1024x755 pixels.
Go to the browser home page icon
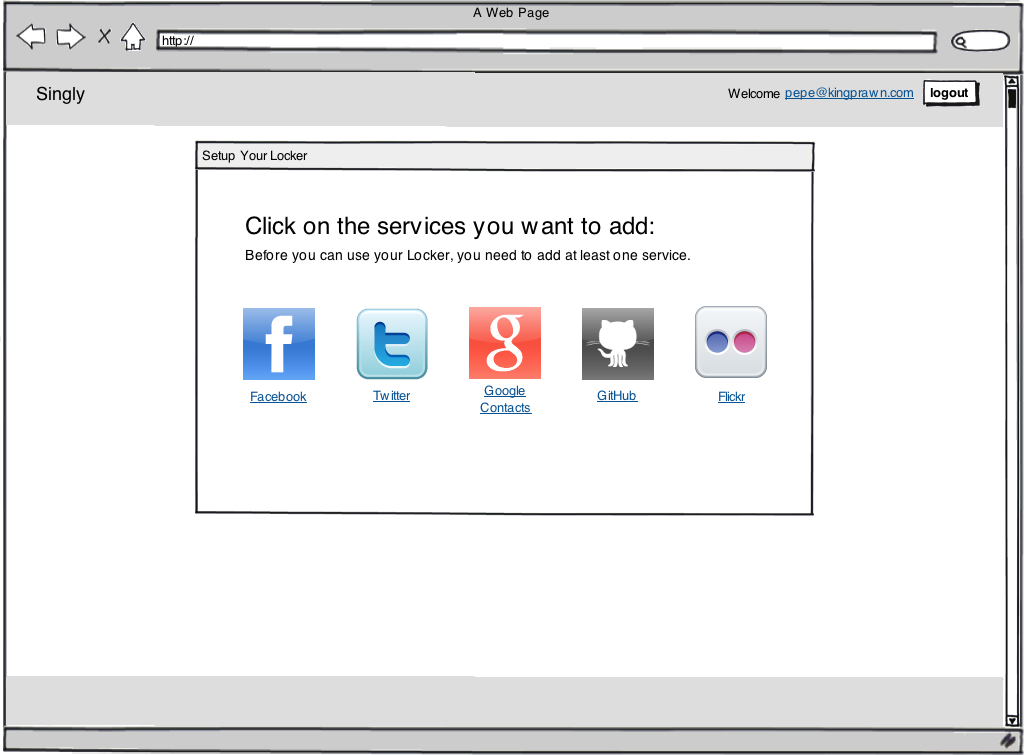133,37
